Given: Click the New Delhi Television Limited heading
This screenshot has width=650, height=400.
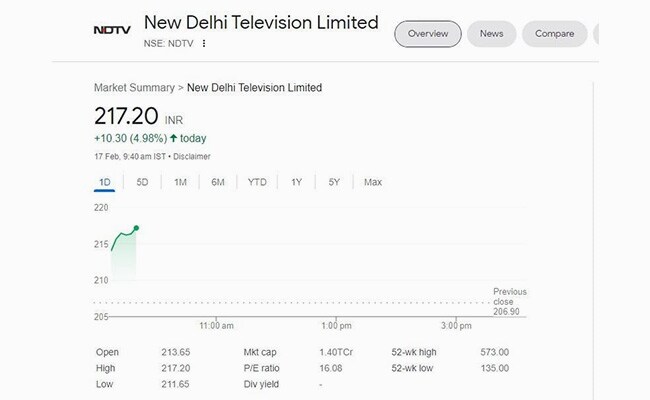Looking at the screenshot, I should [261, 22].
